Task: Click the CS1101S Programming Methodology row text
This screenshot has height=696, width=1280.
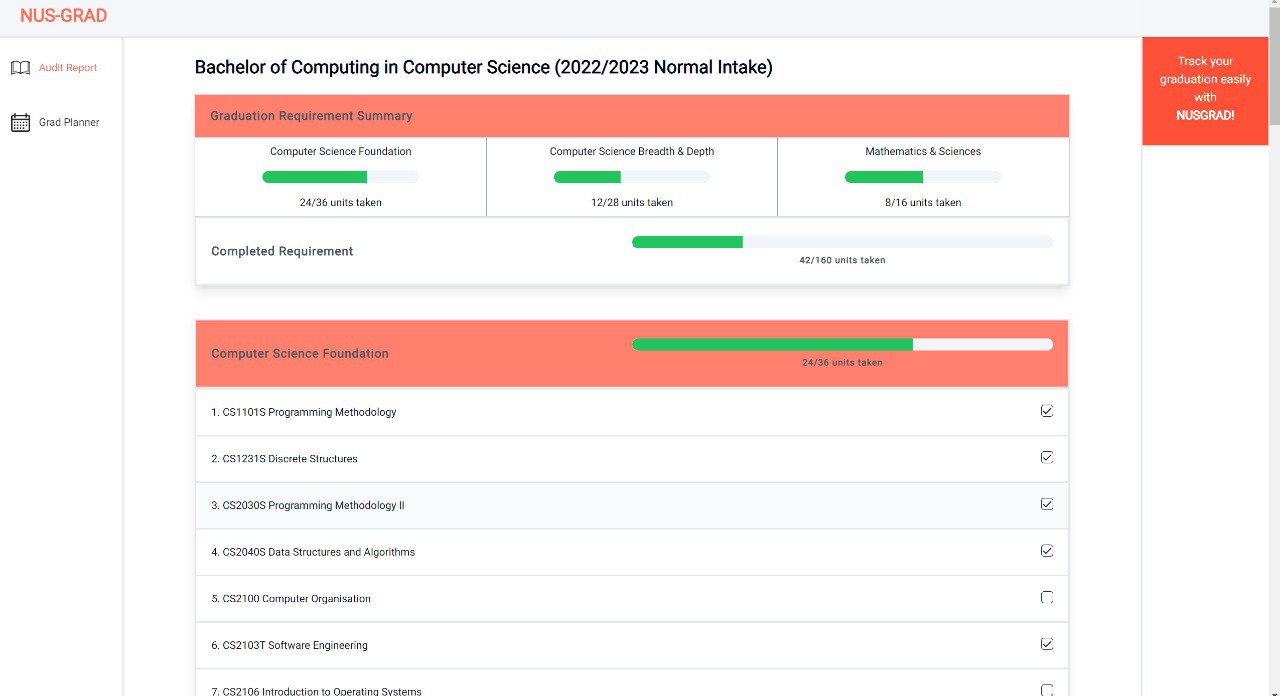Action: [x=304, y=412]
